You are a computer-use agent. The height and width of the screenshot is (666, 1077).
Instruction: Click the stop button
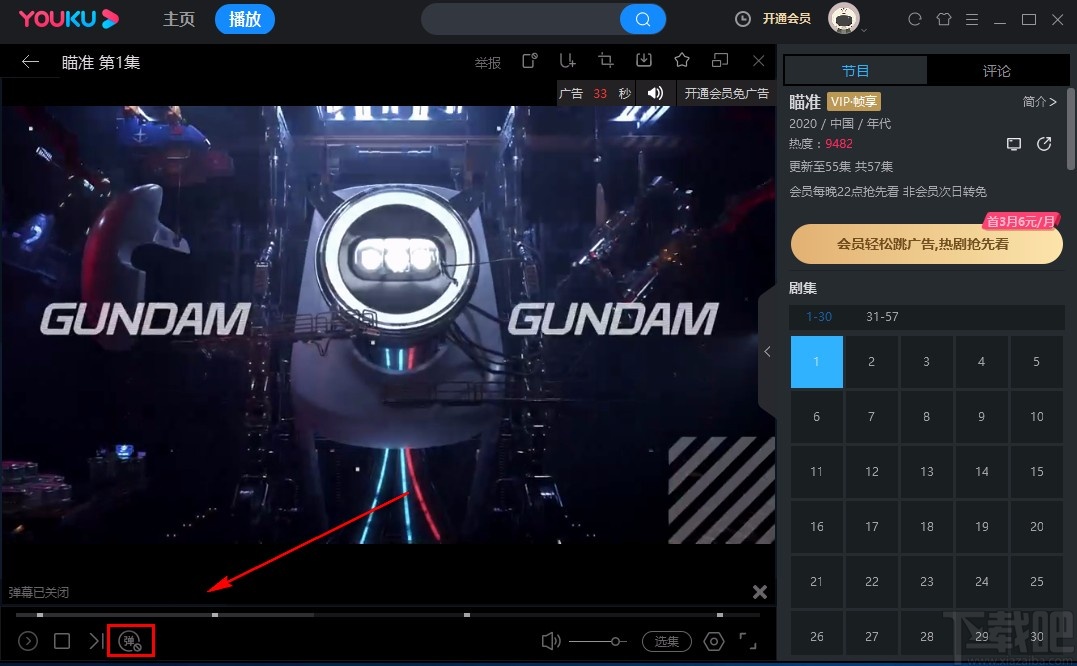pyautogui.click(x=62, y=641)
